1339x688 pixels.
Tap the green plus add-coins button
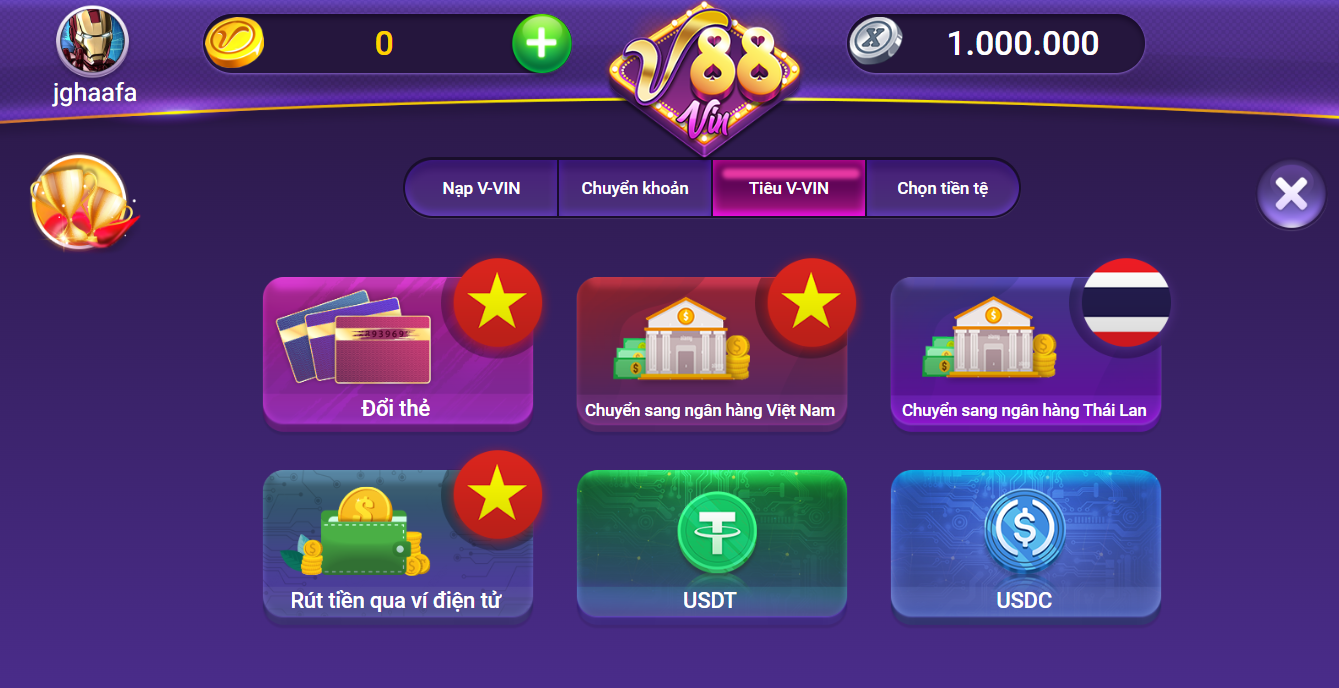click(x=542, y=43)
